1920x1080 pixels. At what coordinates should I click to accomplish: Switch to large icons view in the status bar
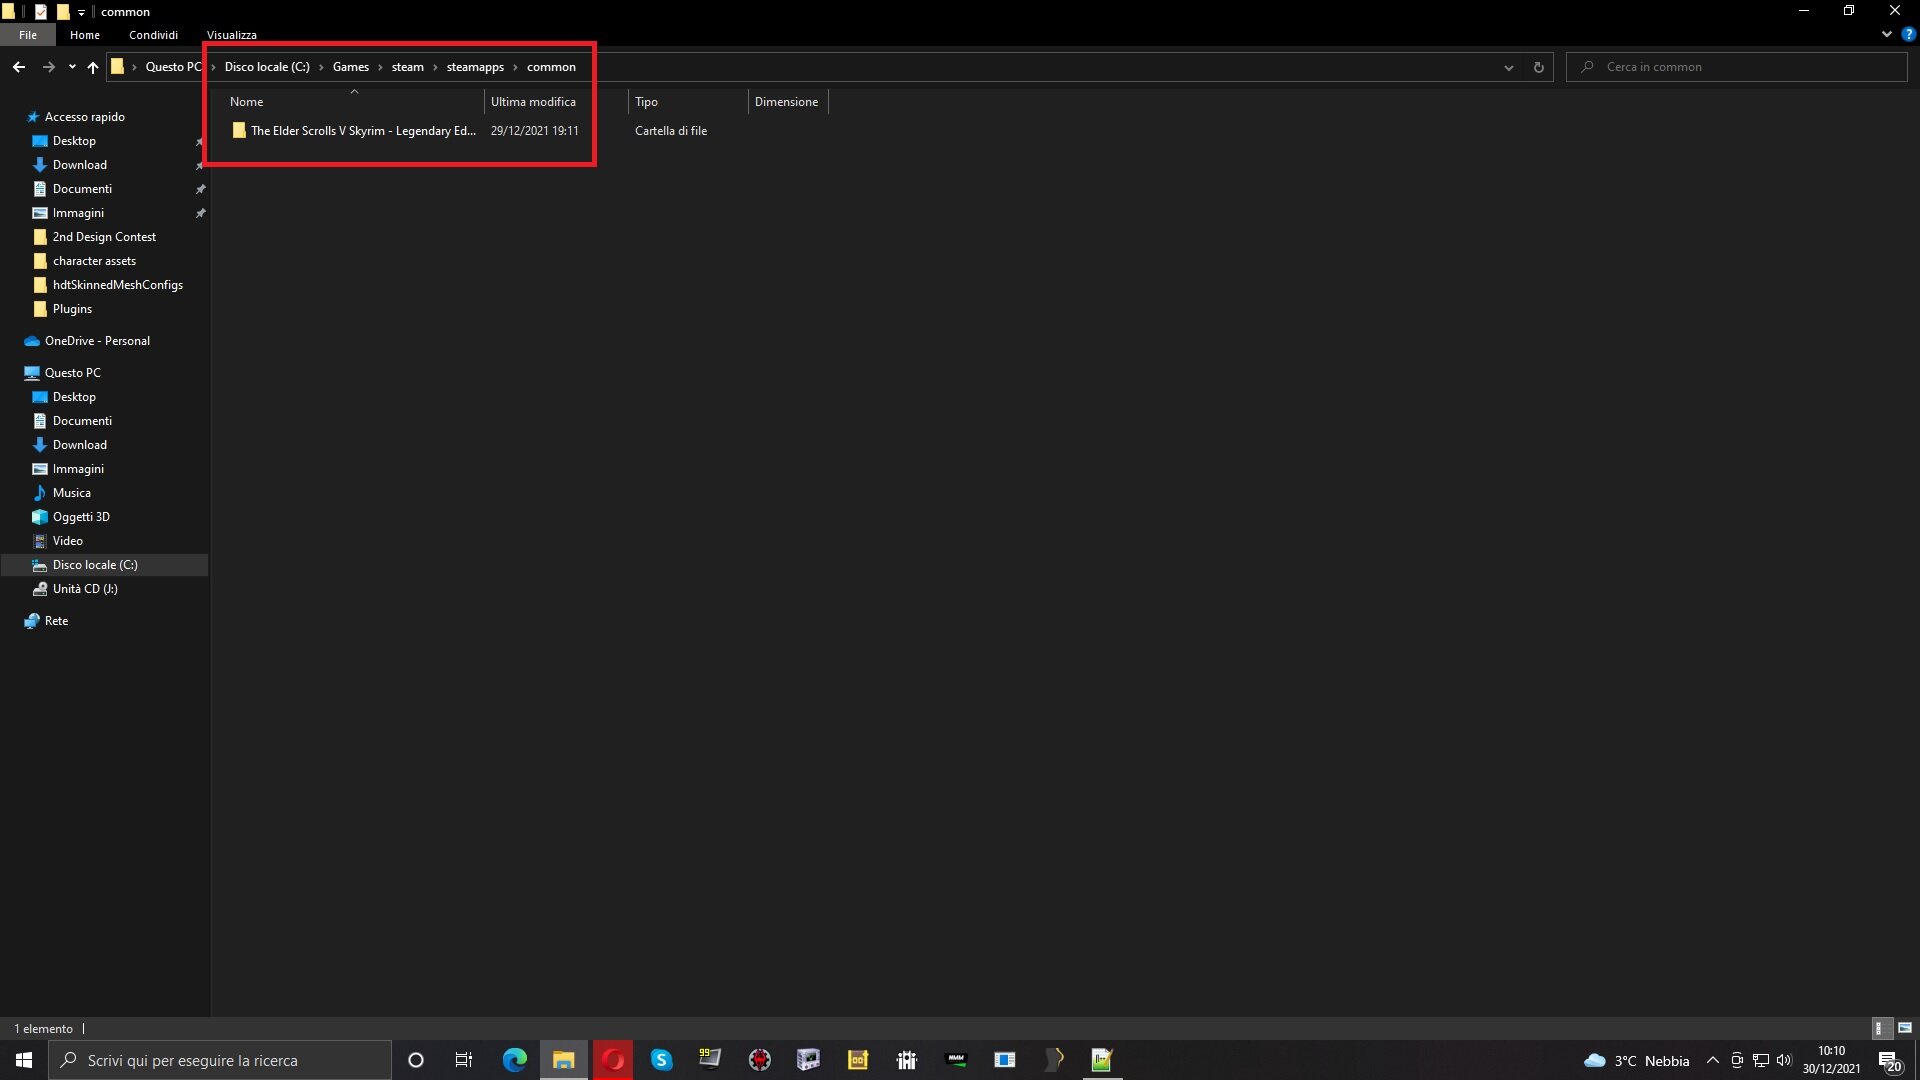1905,1028
